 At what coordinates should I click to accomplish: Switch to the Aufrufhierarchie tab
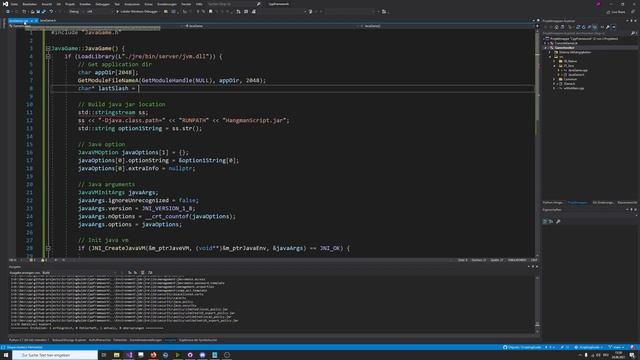pyautogui.click(x=100, y=340)
